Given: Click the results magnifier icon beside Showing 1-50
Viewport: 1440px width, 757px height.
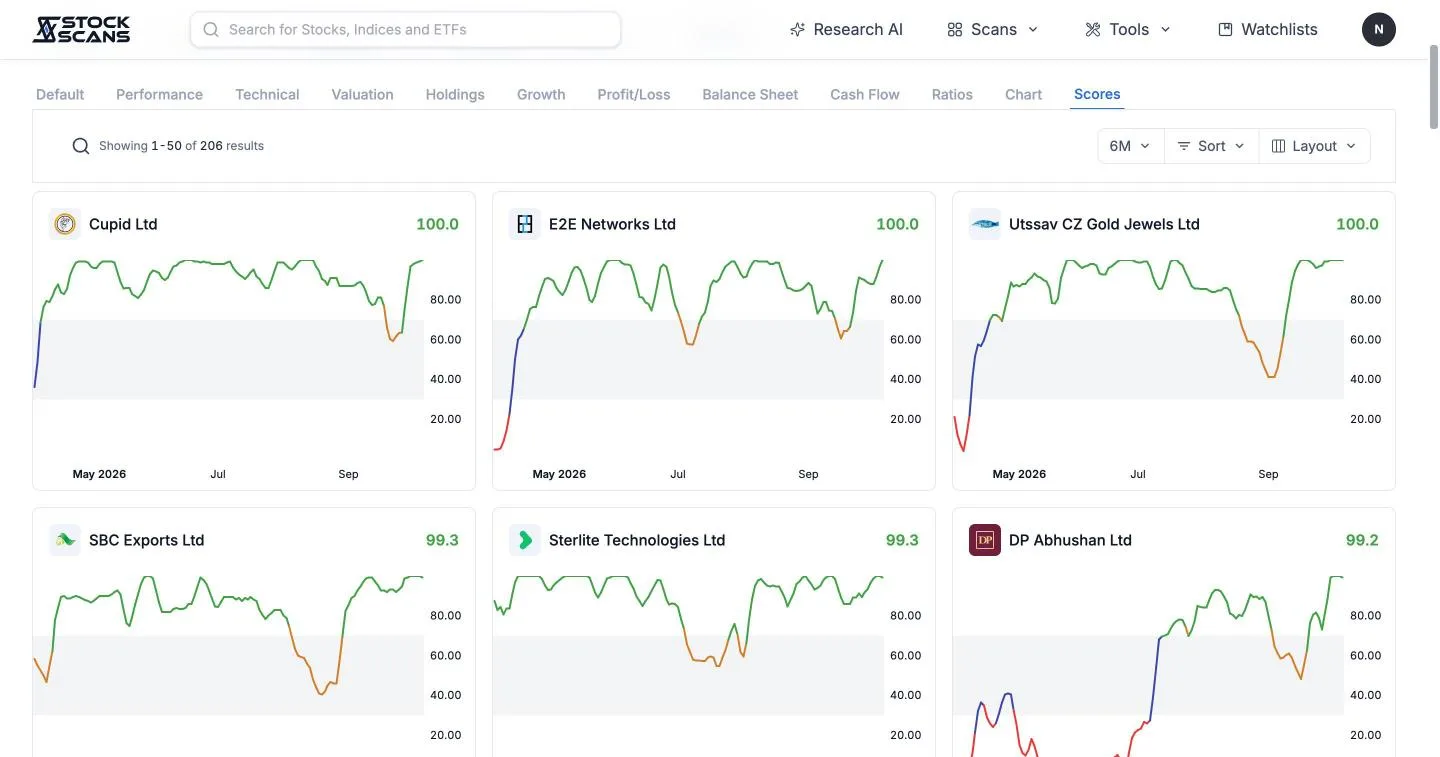Looking at the screenshot, I should (81, 146).
